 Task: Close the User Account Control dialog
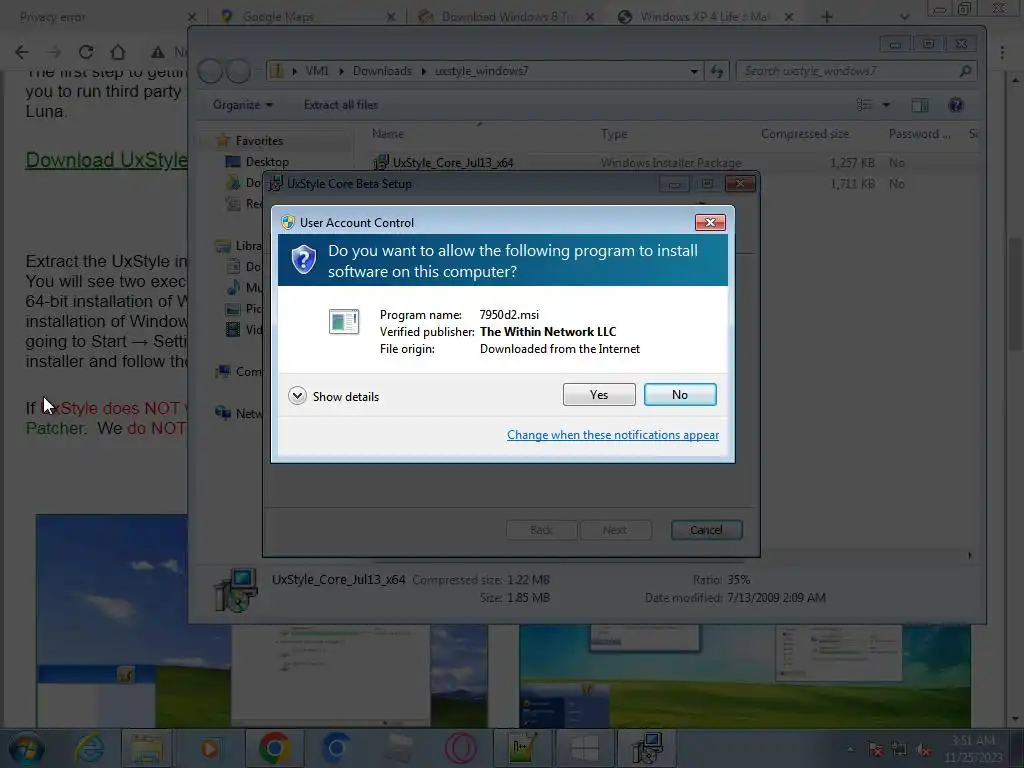pos(710,223)
